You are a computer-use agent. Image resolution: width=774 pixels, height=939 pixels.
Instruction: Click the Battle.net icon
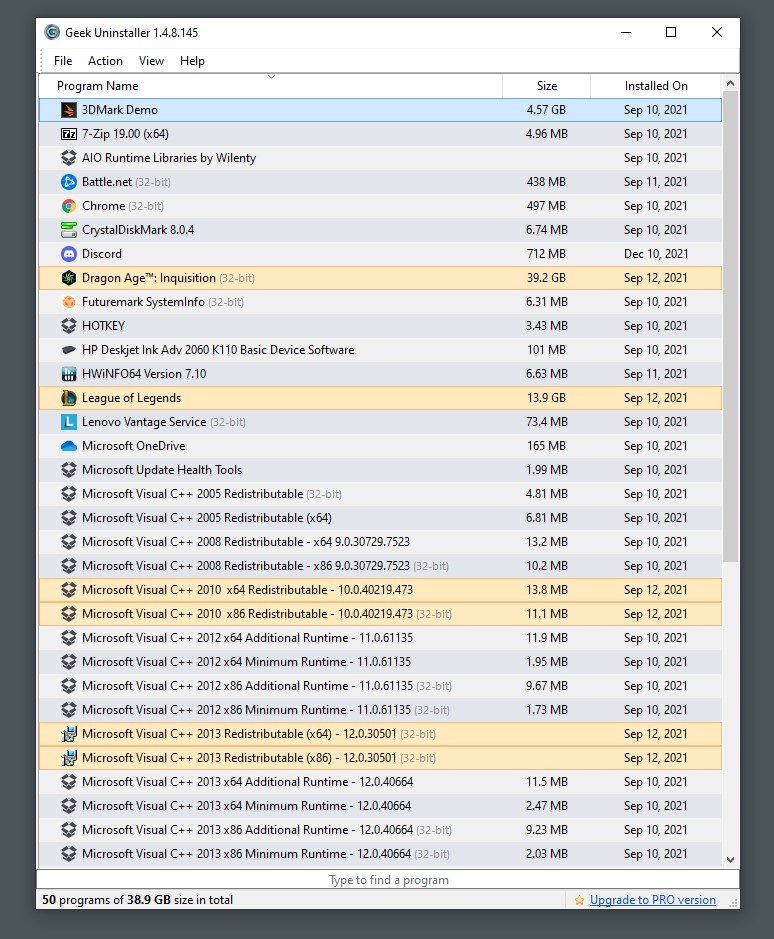pyautogui.click(x=69, y=182)
